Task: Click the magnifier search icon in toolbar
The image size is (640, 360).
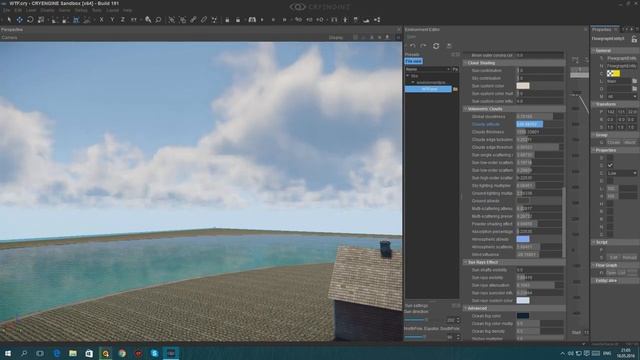Action: (x=158, y=20)
